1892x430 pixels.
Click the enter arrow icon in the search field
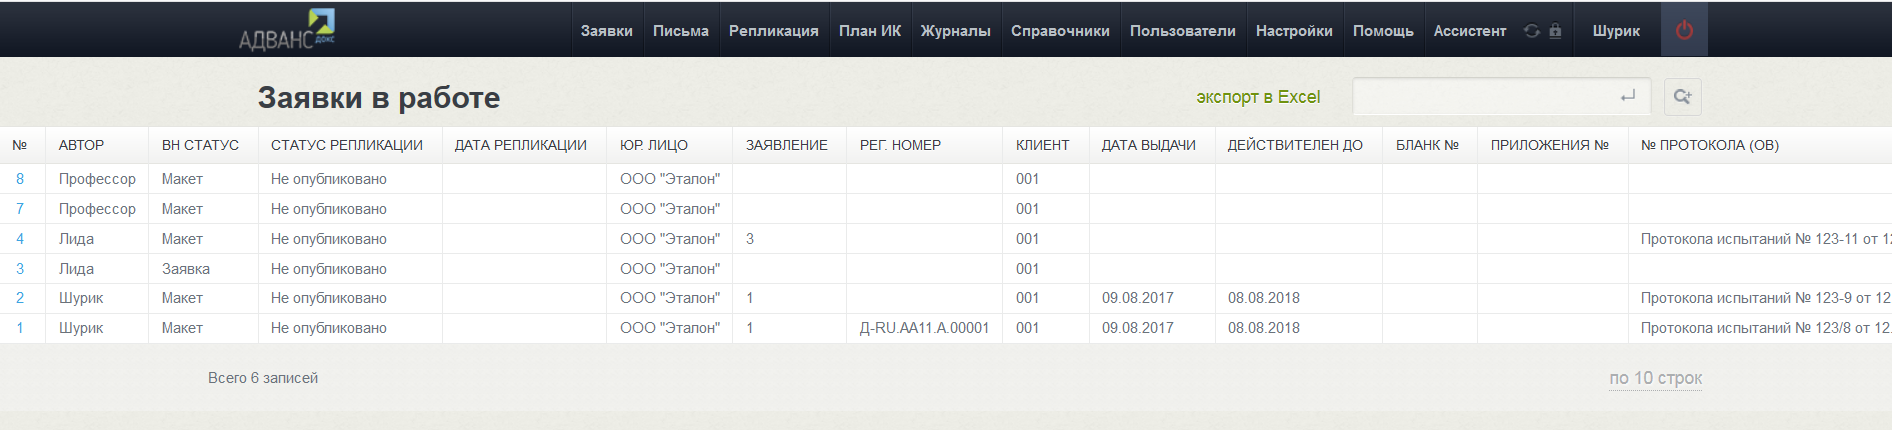[1627, 97]
